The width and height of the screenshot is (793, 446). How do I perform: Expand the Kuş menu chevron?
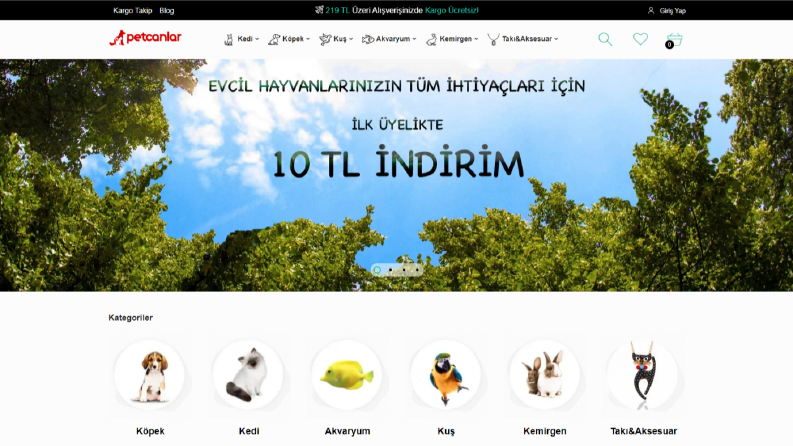(x=351, y=39)
